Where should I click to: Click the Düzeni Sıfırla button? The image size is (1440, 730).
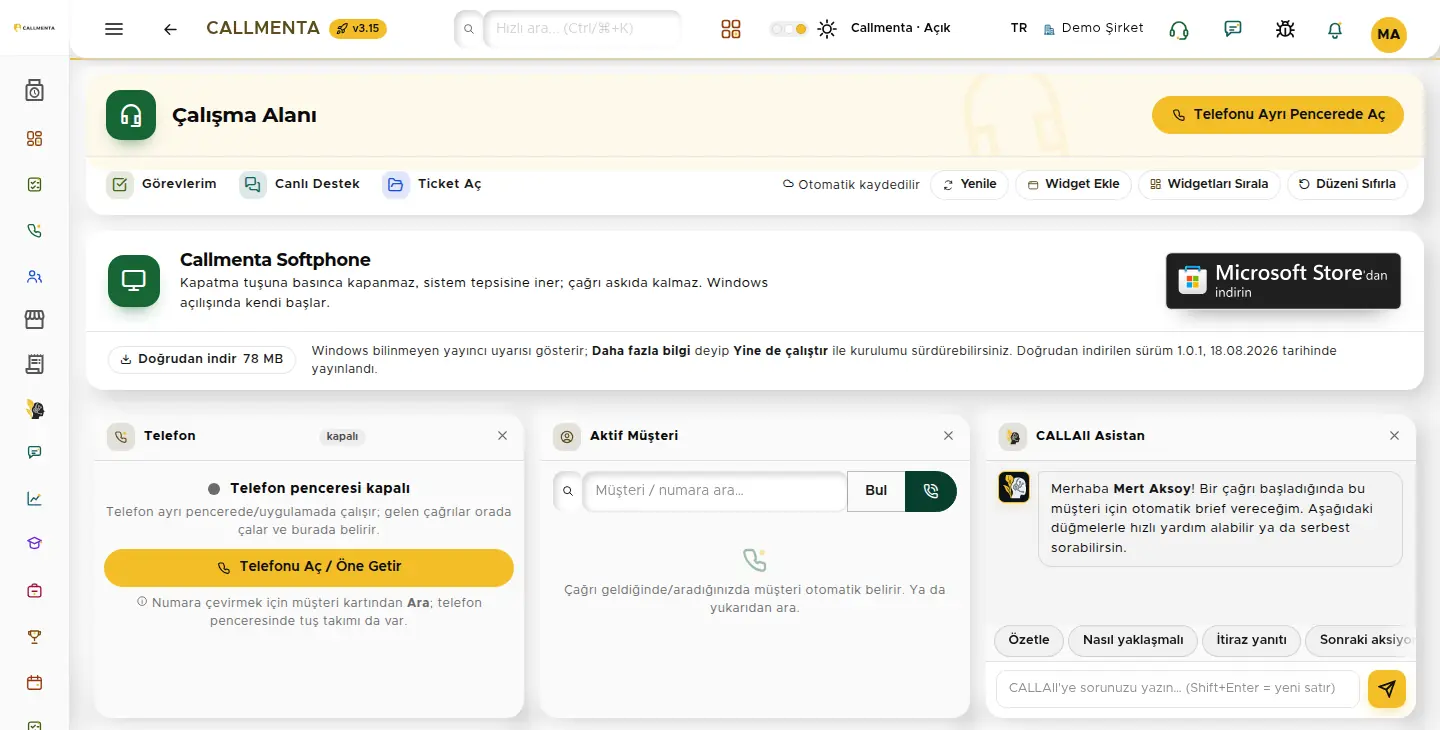click(x=1347, y=185)
